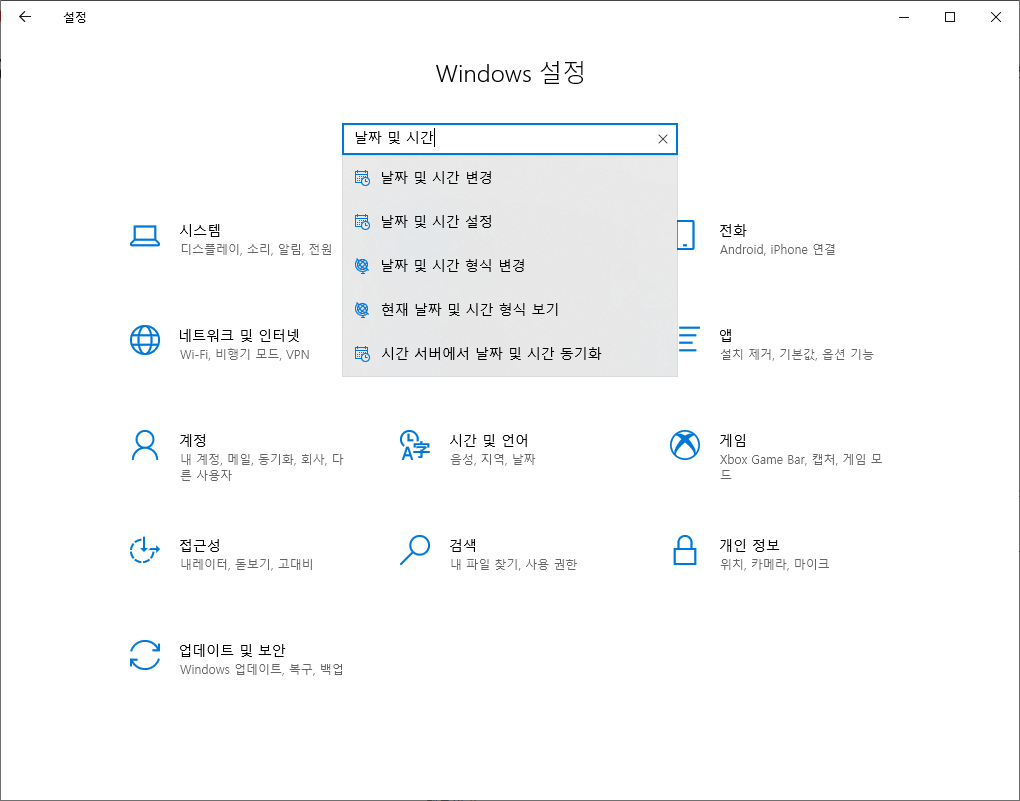Click text 설치 제거, 기본값, 옵션 기능
1020x801 pixels.
796,355
